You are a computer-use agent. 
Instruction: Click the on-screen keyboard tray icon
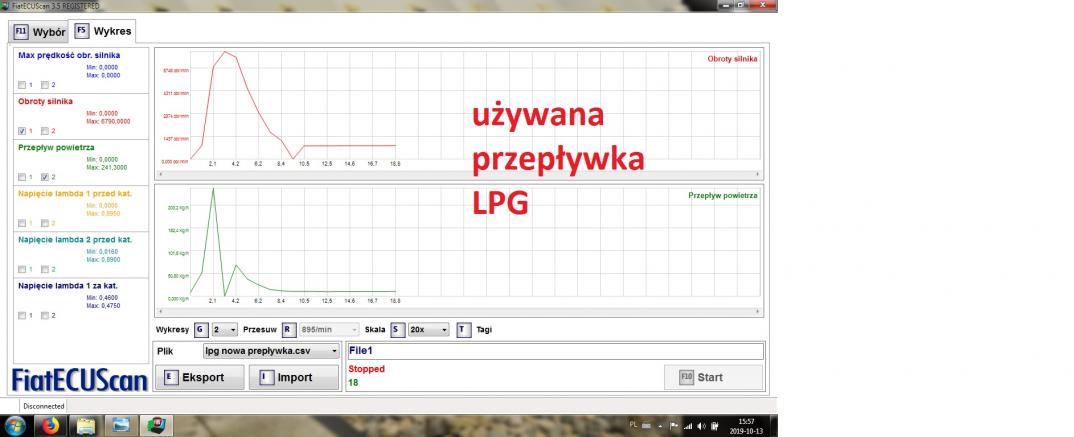[647, 425]
